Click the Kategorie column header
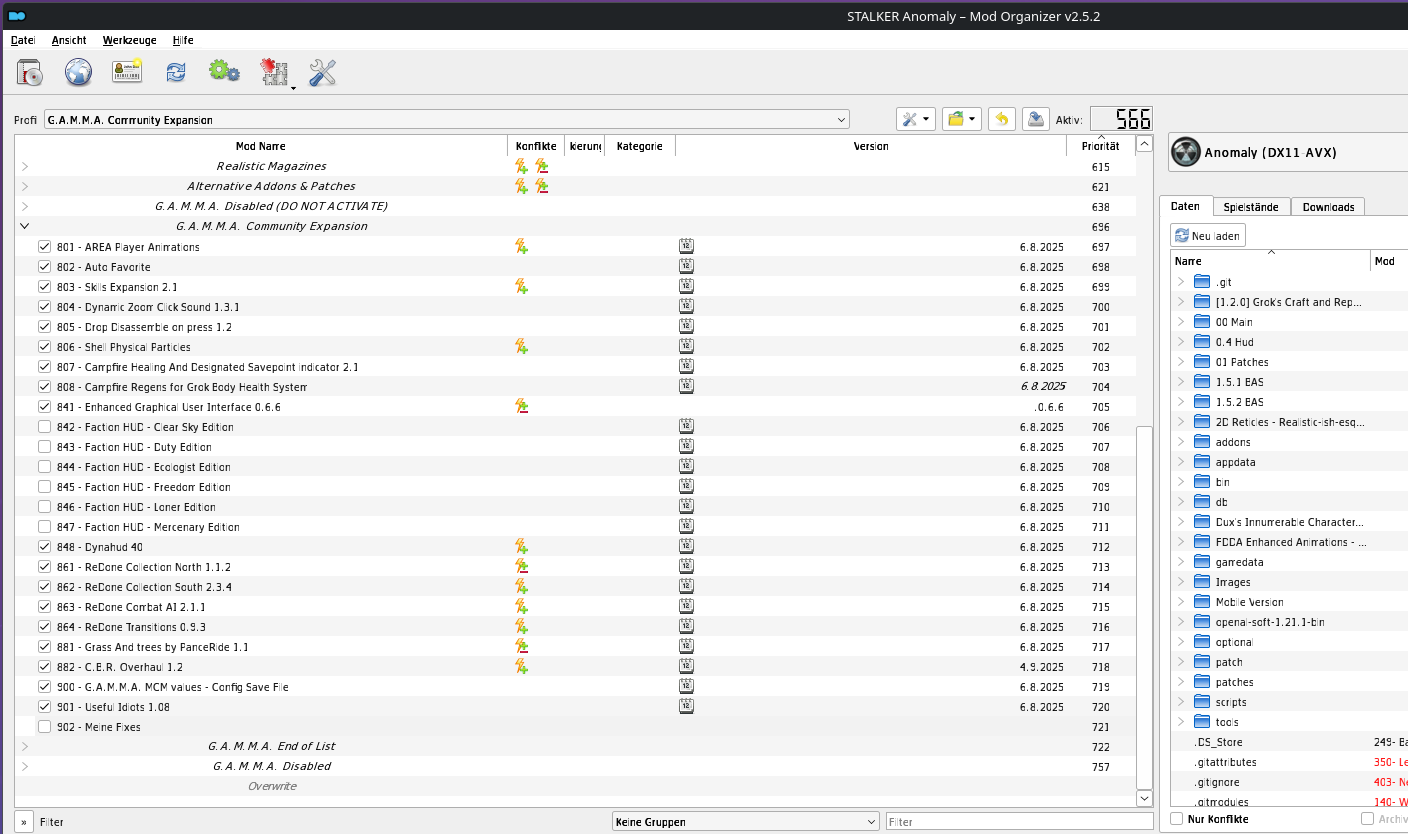This screenshot has height=834, width=1408. (x=639, y=146)
